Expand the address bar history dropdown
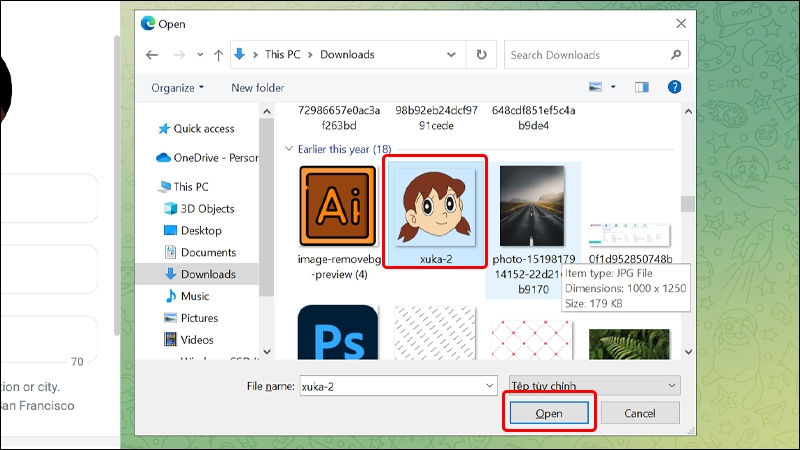Image resolution: width=800 pixels, height=450 pixels. point(451,54)
